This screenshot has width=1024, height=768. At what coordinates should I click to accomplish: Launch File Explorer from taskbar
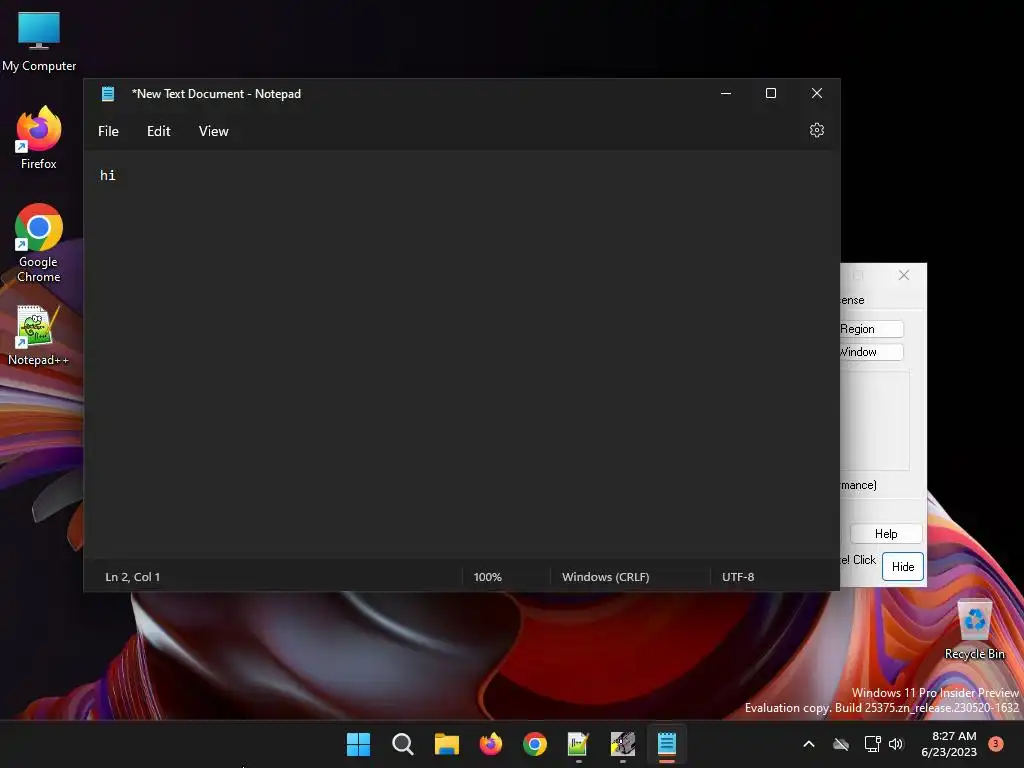447,744
